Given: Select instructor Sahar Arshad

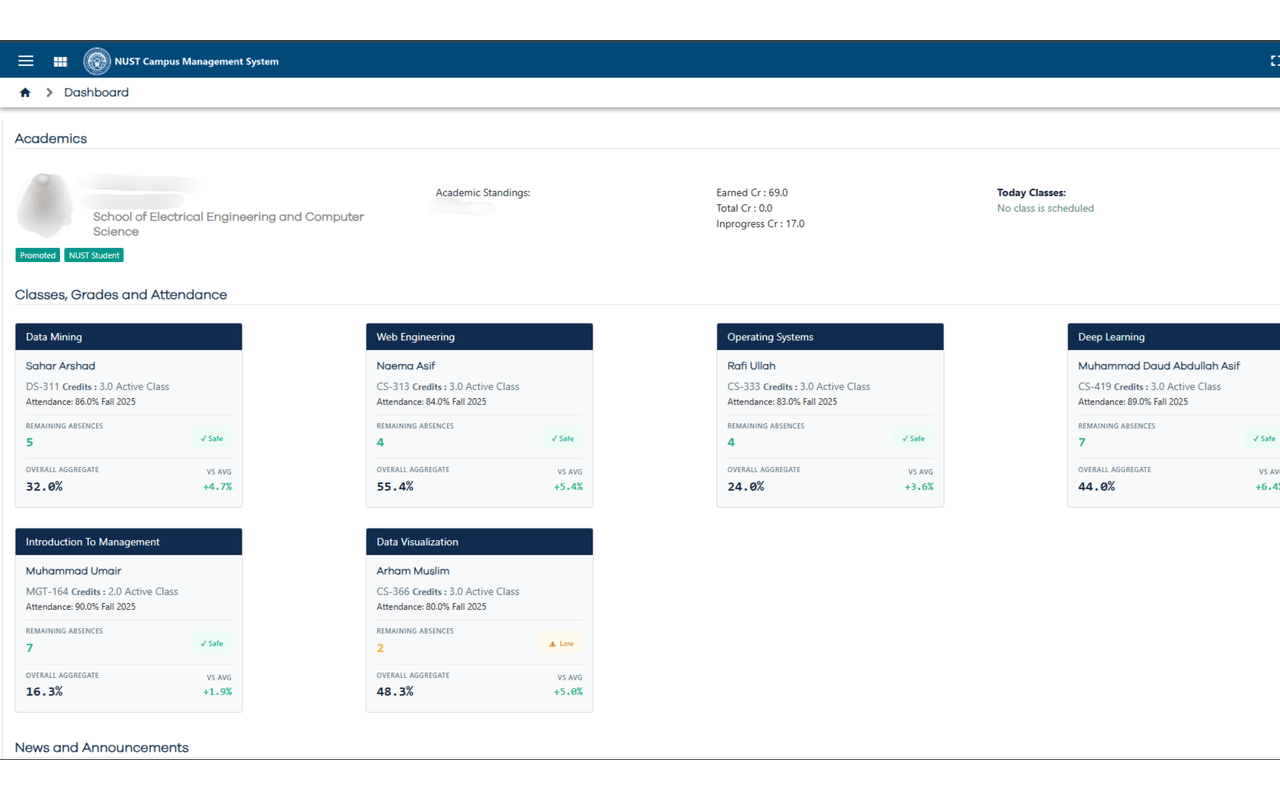Looking at the screenshot, I should 61,366.
